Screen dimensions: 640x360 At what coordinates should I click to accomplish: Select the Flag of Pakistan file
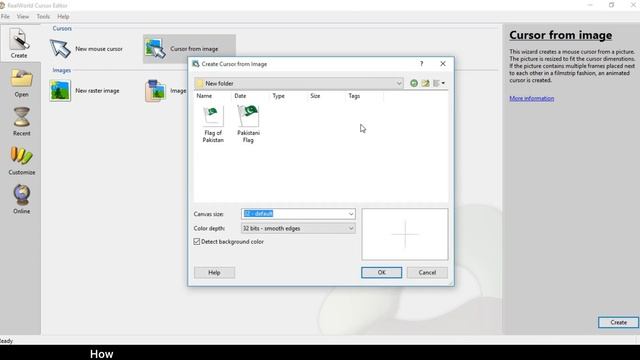coord(213,124)
